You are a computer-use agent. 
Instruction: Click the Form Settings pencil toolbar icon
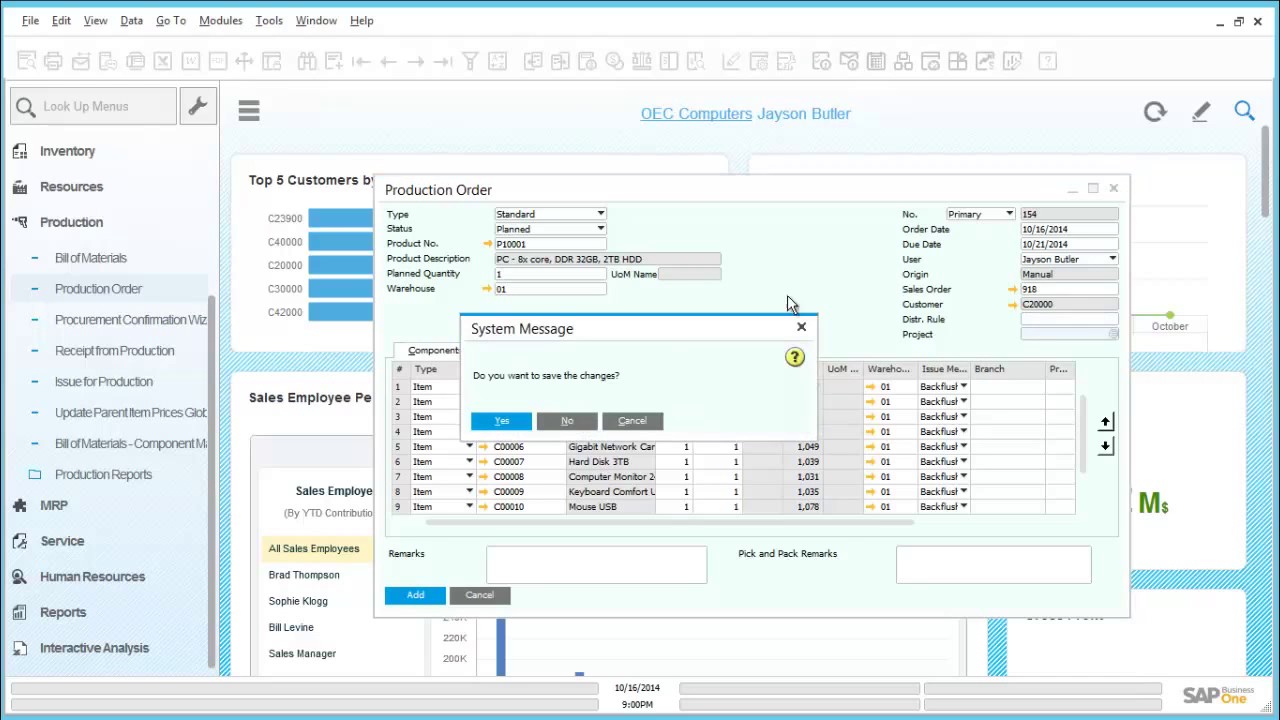point(731,62)
